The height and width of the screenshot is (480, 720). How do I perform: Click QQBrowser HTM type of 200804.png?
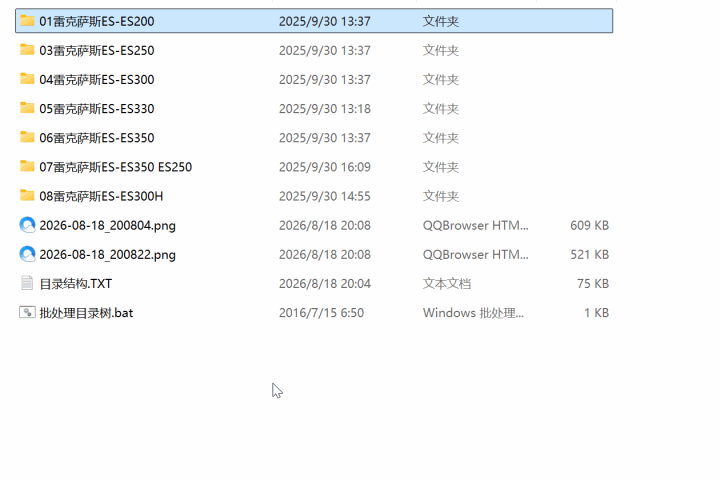pyautogui.click(x=476, y=226)
